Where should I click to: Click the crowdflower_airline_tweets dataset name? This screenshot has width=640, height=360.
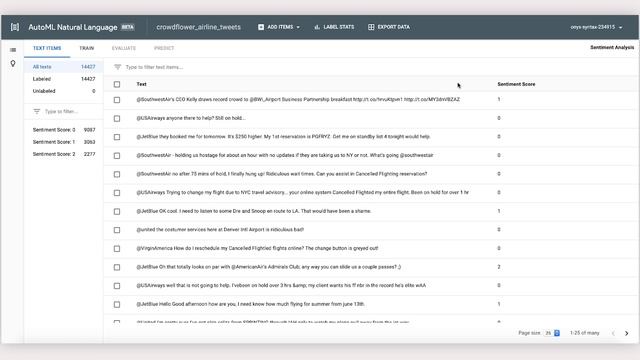198,27
